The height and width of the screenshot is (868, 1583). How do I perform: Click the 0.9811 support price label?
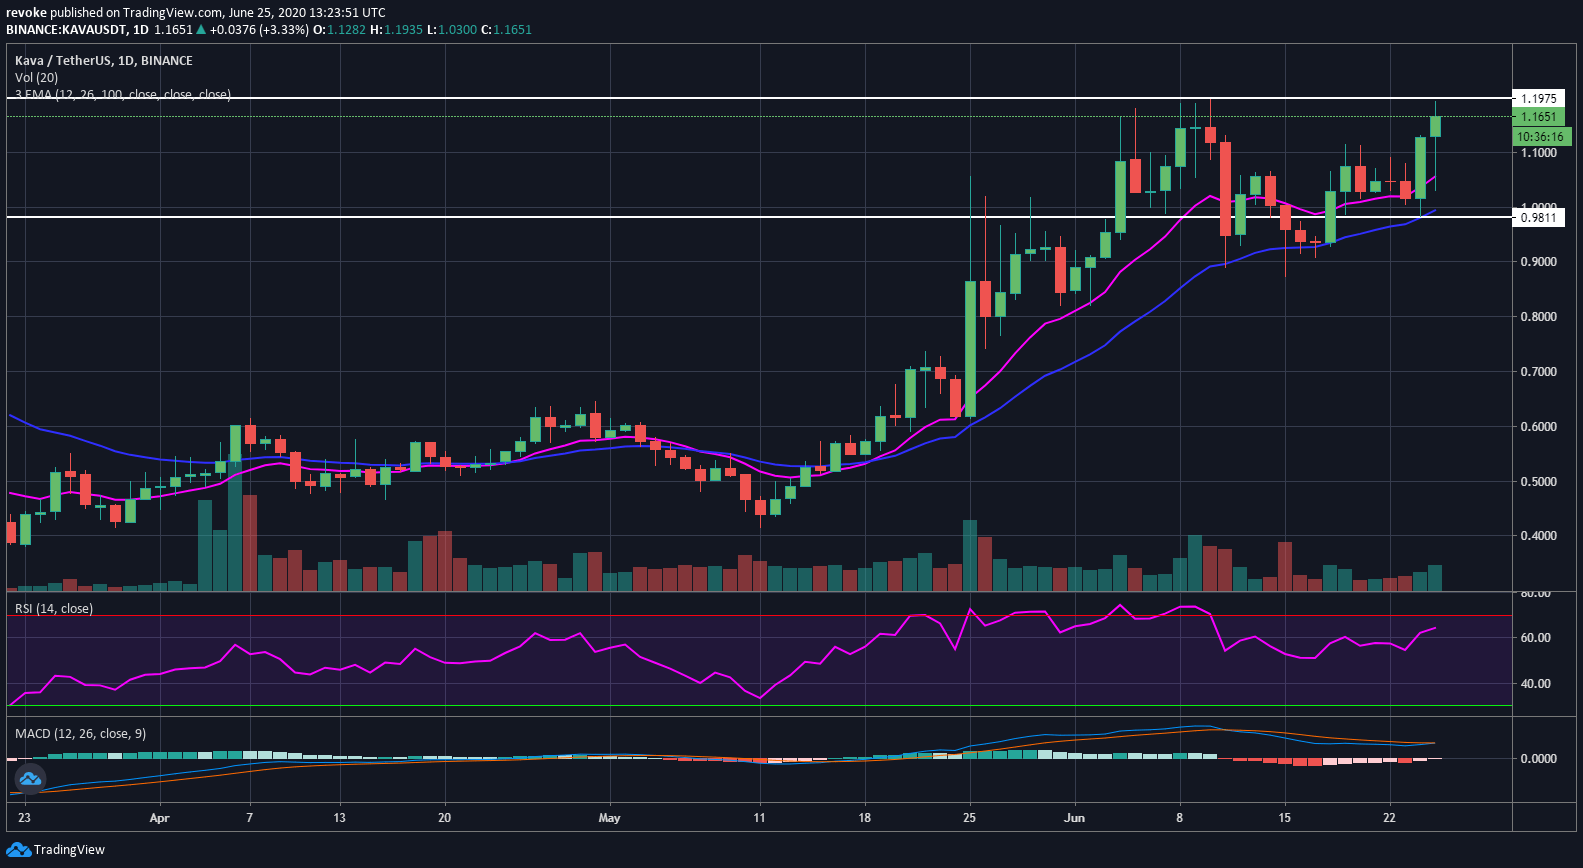tap(1539, 217)
